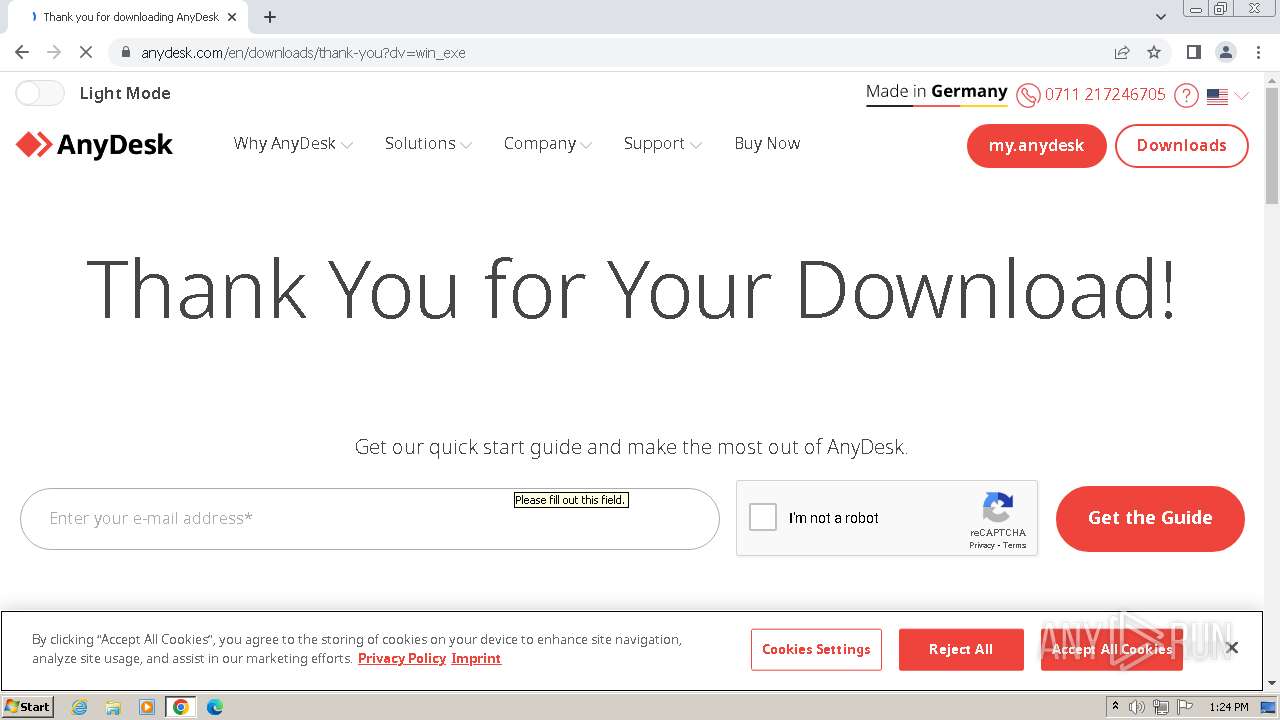Image resolution: width=1280 pixels, height=720 pixels.
Task: Open Microsoft Edge from the taskbar
Action: [x=214, y=707]
